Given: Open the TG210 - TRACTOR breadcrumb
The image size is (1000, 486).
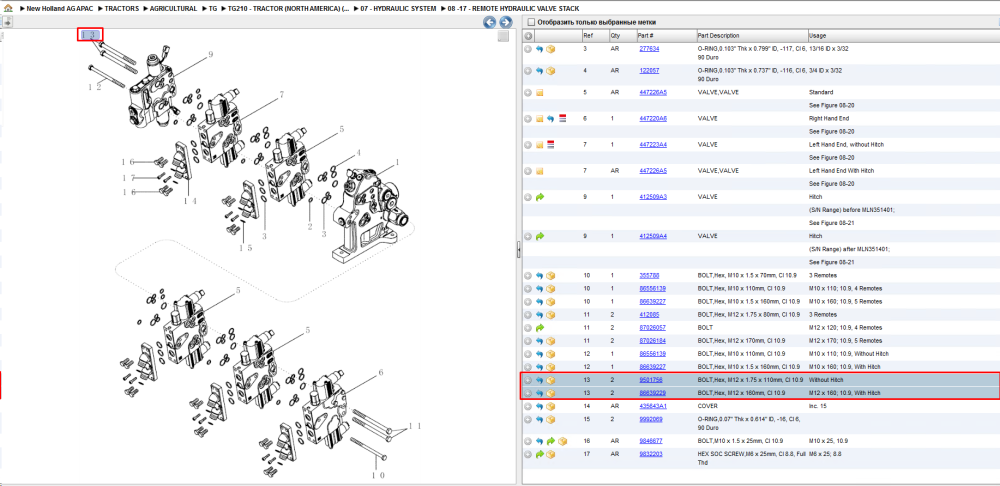Looking at the screenshot, I should [288, 9].
